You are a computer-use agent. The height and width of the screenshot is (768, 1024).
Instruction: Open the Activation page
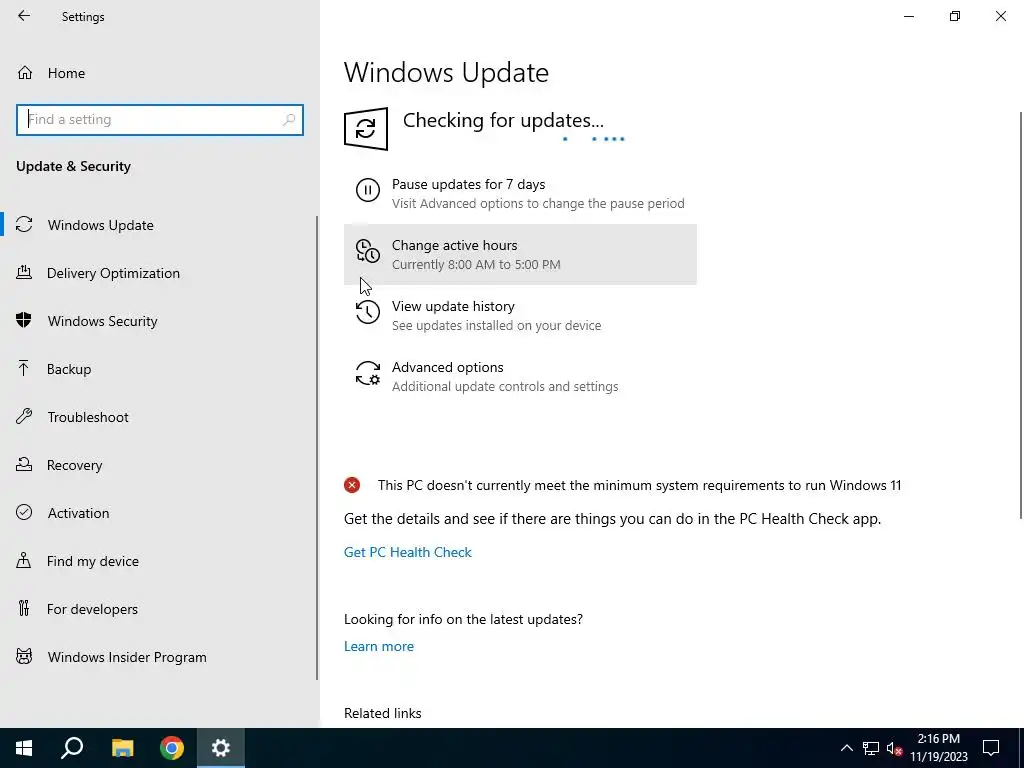click(x=159, y=513)
